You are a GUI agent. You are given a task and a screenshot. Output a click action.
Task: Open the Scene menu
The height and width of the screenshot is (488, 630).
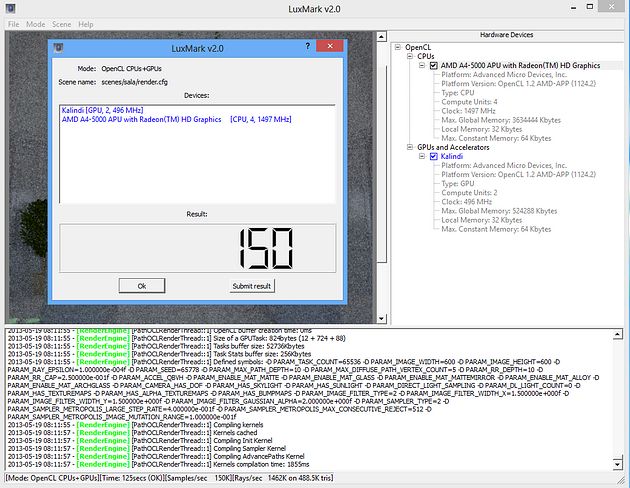click(61, 24)
